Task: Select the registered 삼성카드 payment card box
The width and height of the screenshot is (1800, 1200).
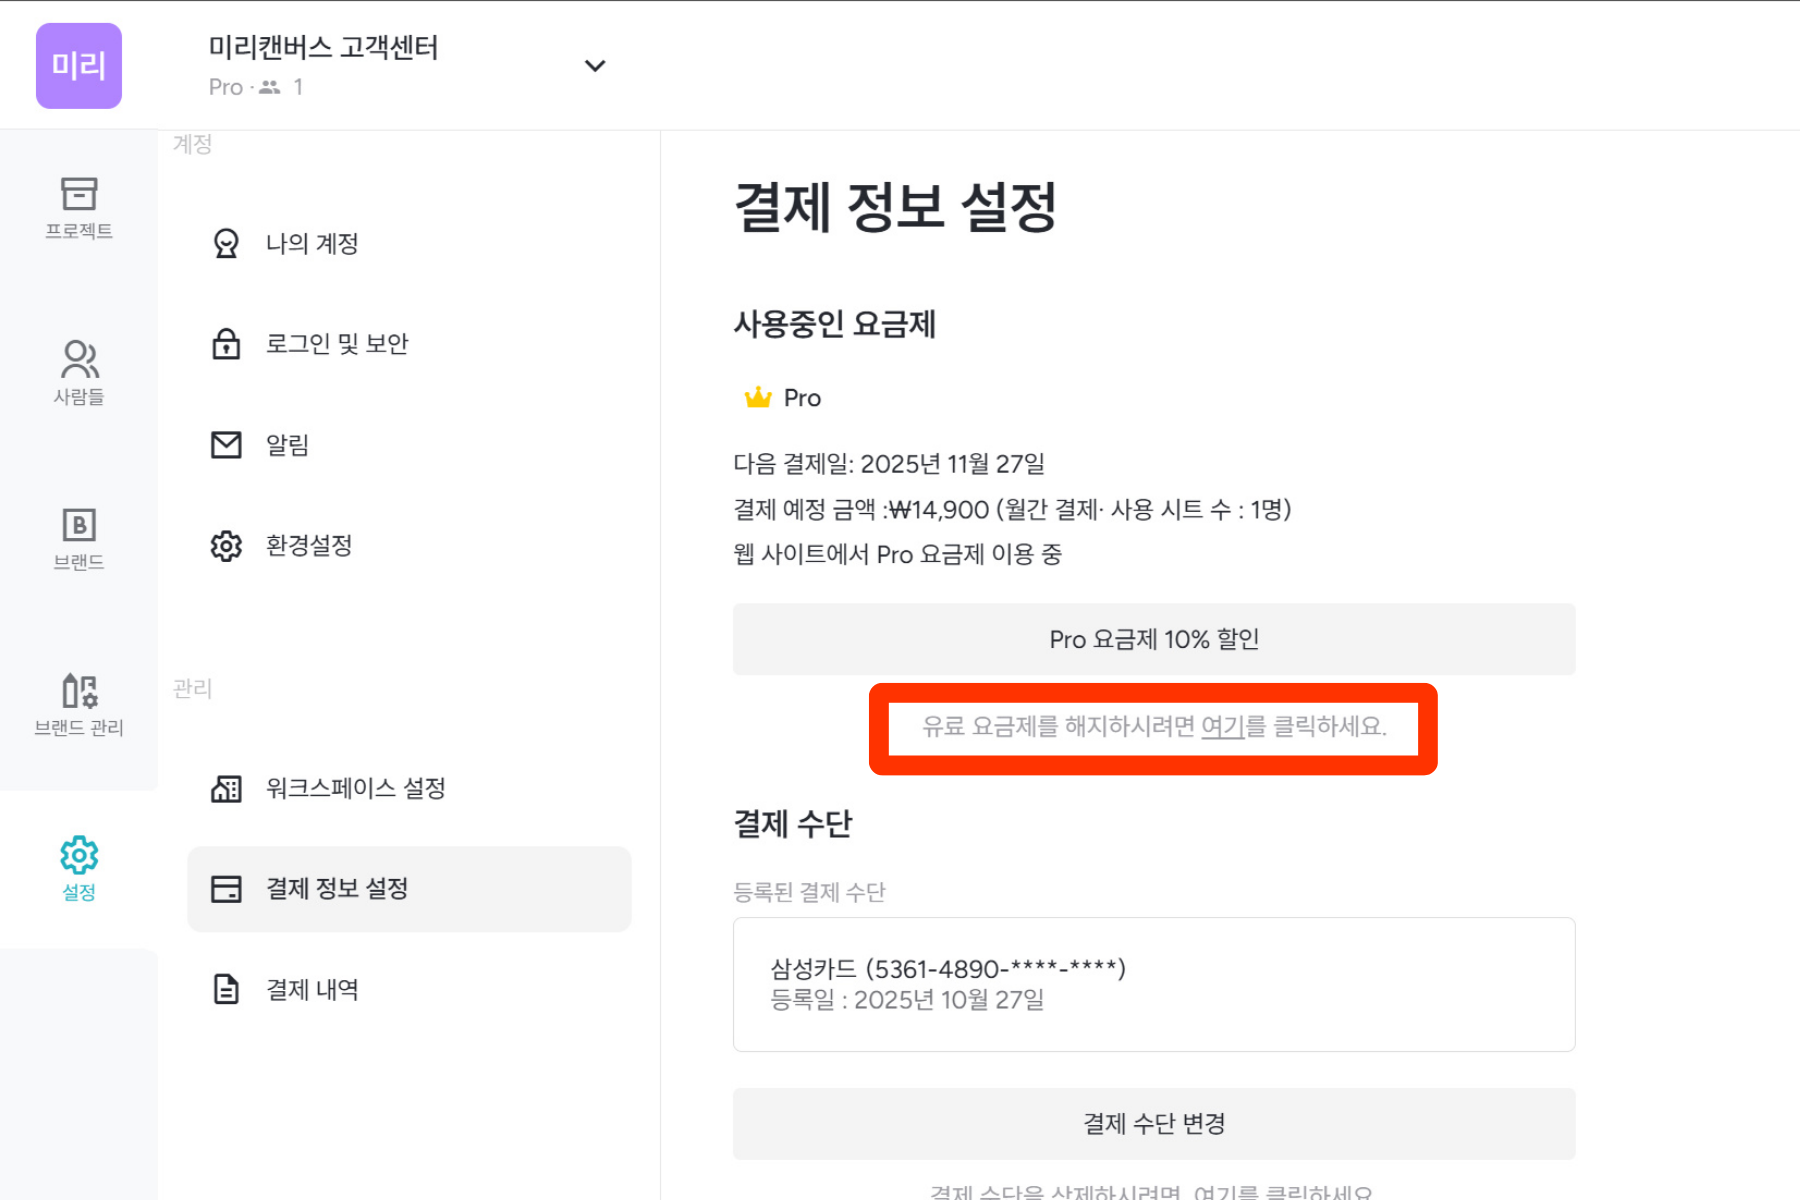Action: 1153,984
